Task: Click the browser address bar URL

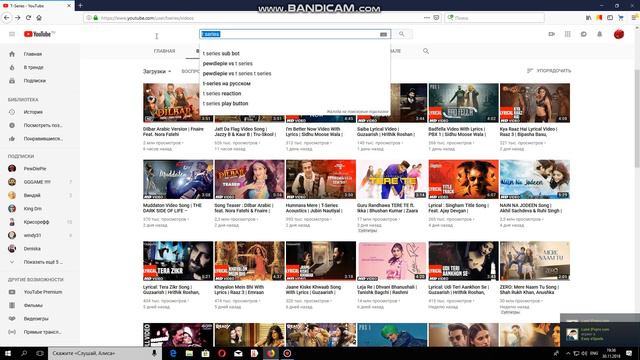Action: pyautogui.click(x=147, y=18)
